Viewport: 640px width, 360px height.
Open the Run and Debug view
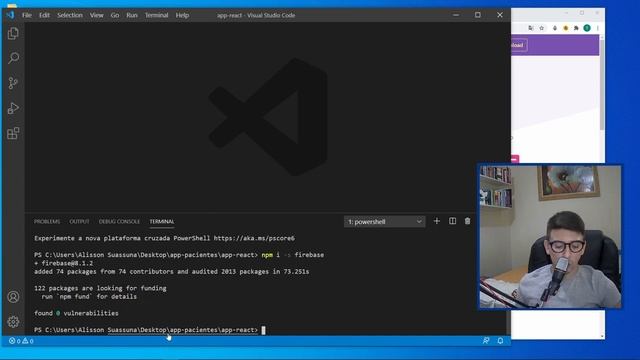tap(13, 108)
